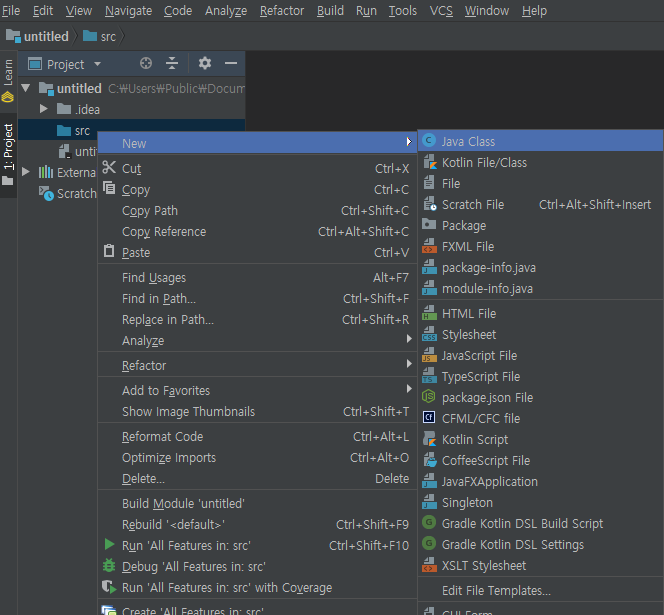Click the locate/scroll-from-source crosshair icon
Screen dimensions: 664x615
click(x=146, y=64)
